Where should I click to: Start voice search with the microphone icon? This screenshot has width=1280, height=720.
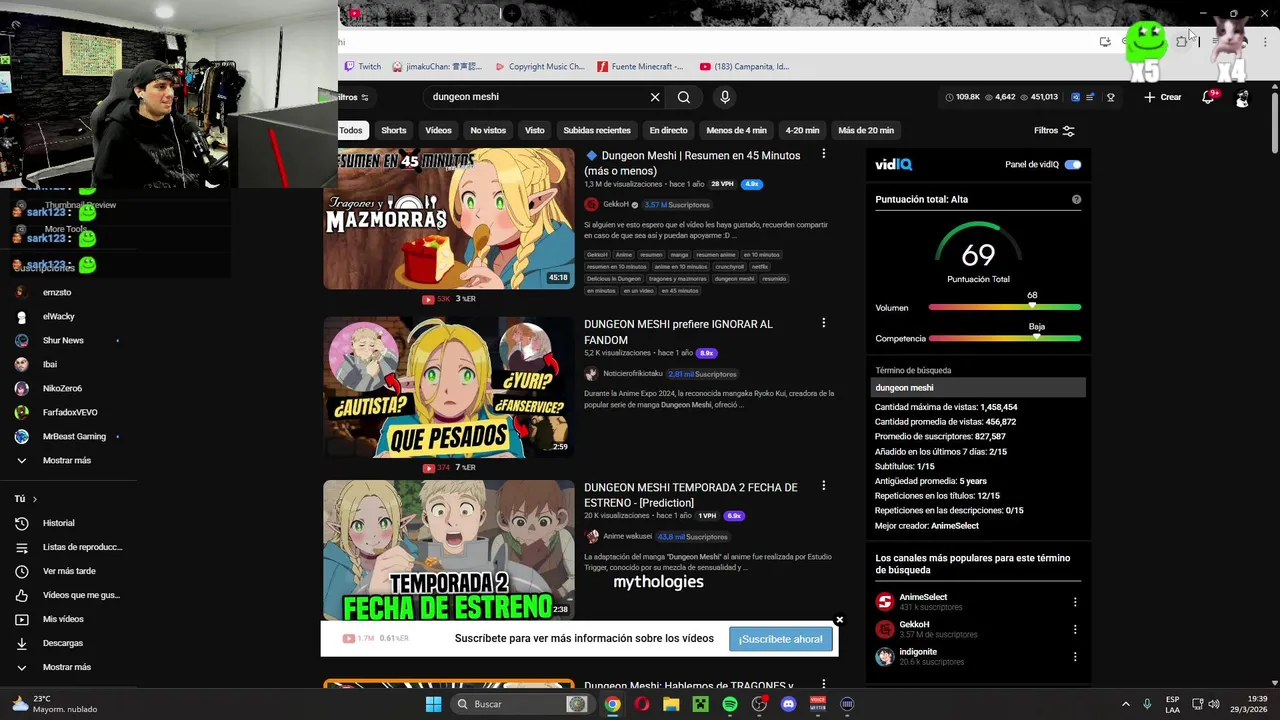tap(725, 97)
